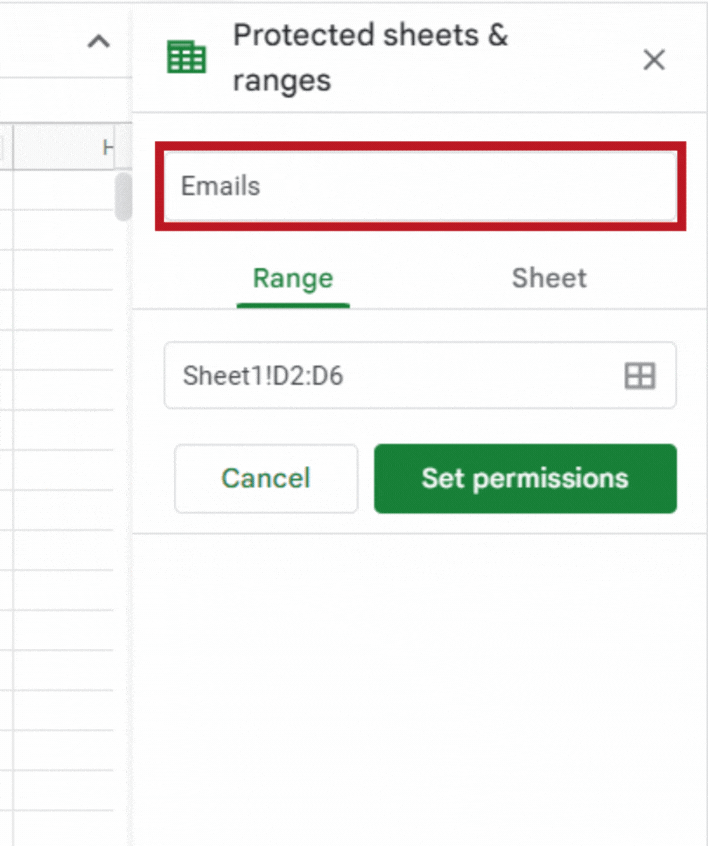Collapse the toolbar using the up chevron

(97, 41)
